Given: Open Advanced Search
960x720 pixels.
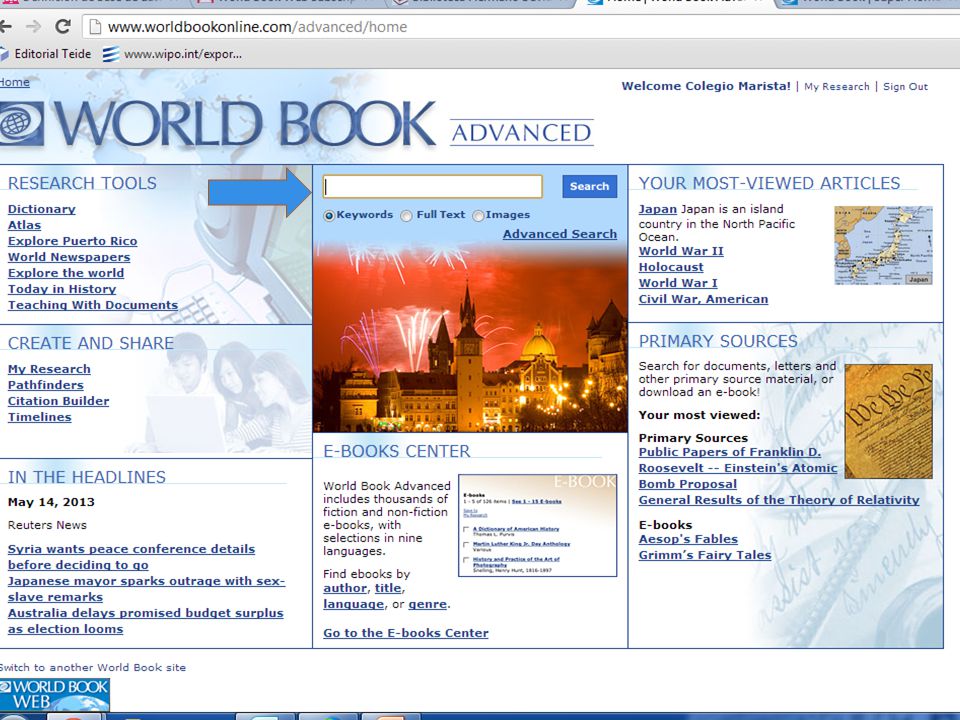Looking at the screenshot, I should pyautogui.click(x=560, y=234).
